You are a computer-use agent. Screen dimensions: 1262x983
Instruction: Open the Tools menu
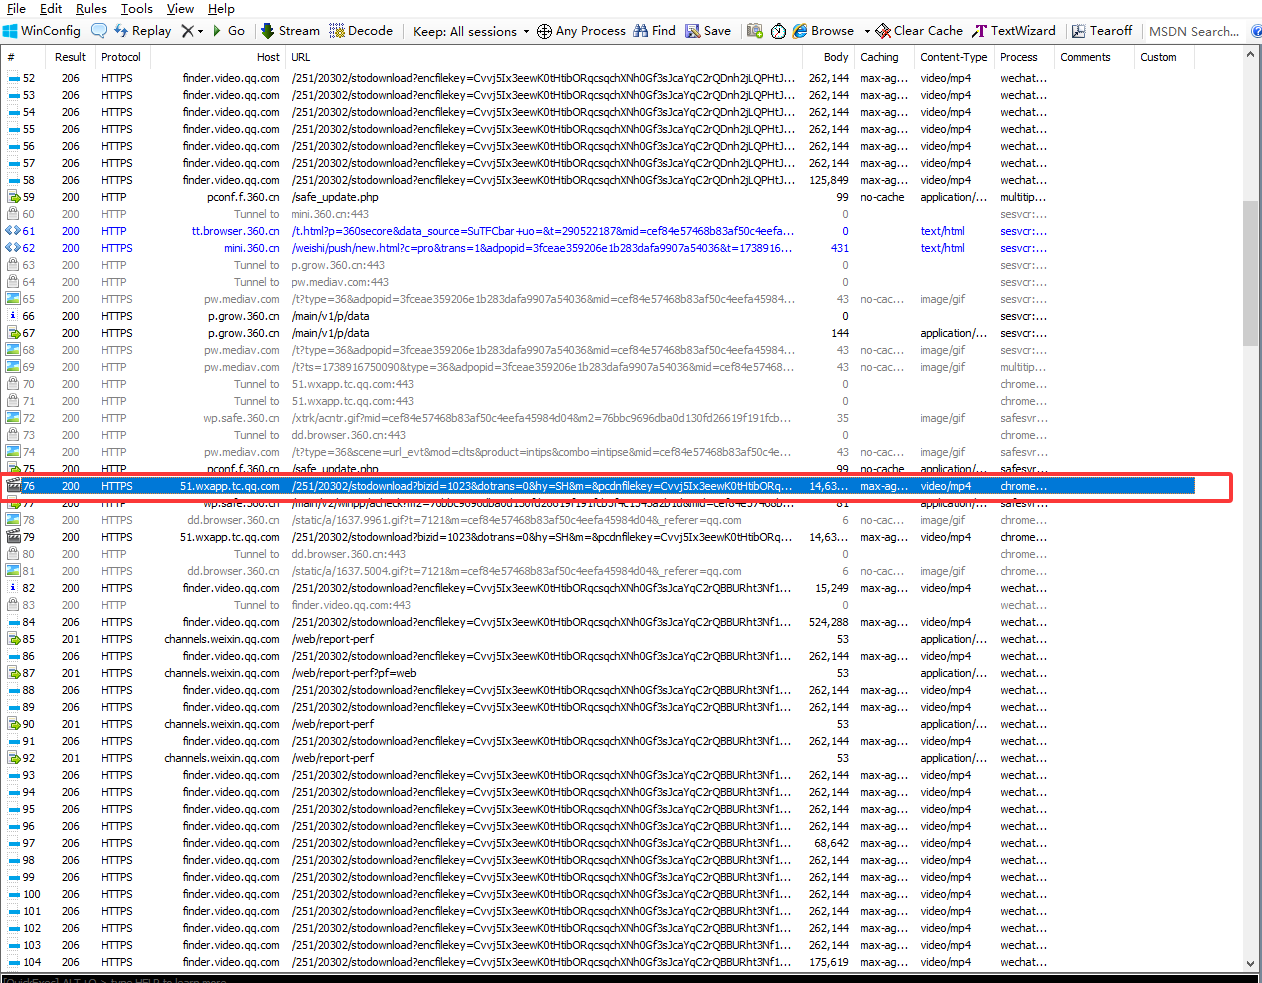click(137, 8)
